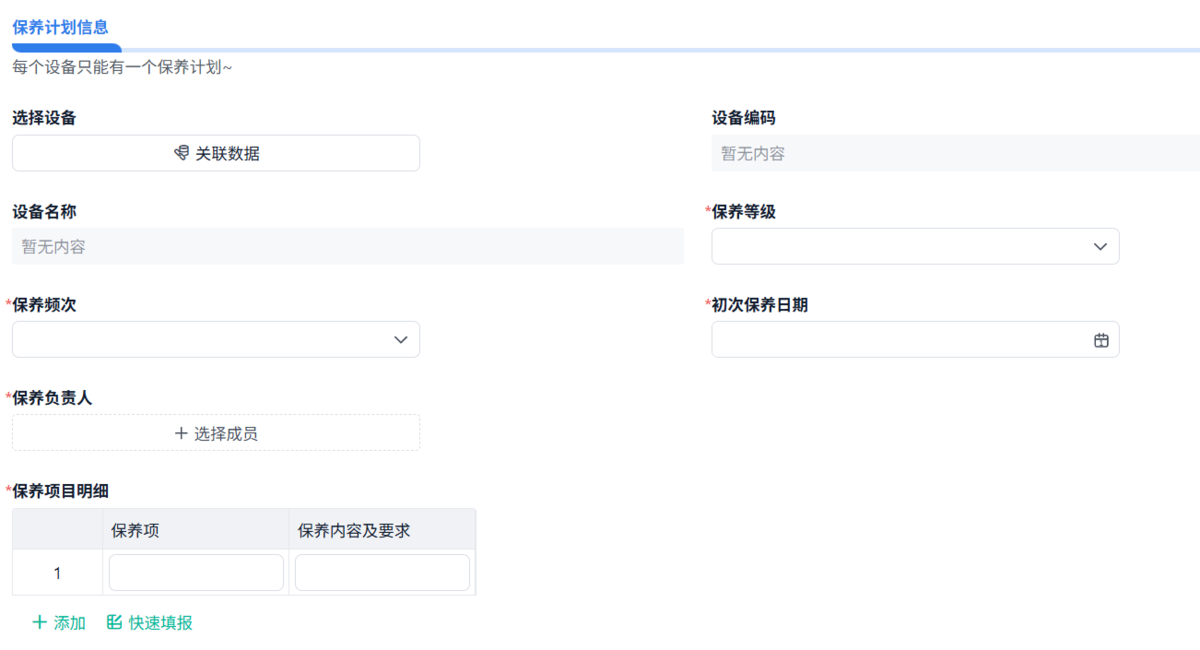Click the 关联数据 button under 选择设备

pos(215,152)
